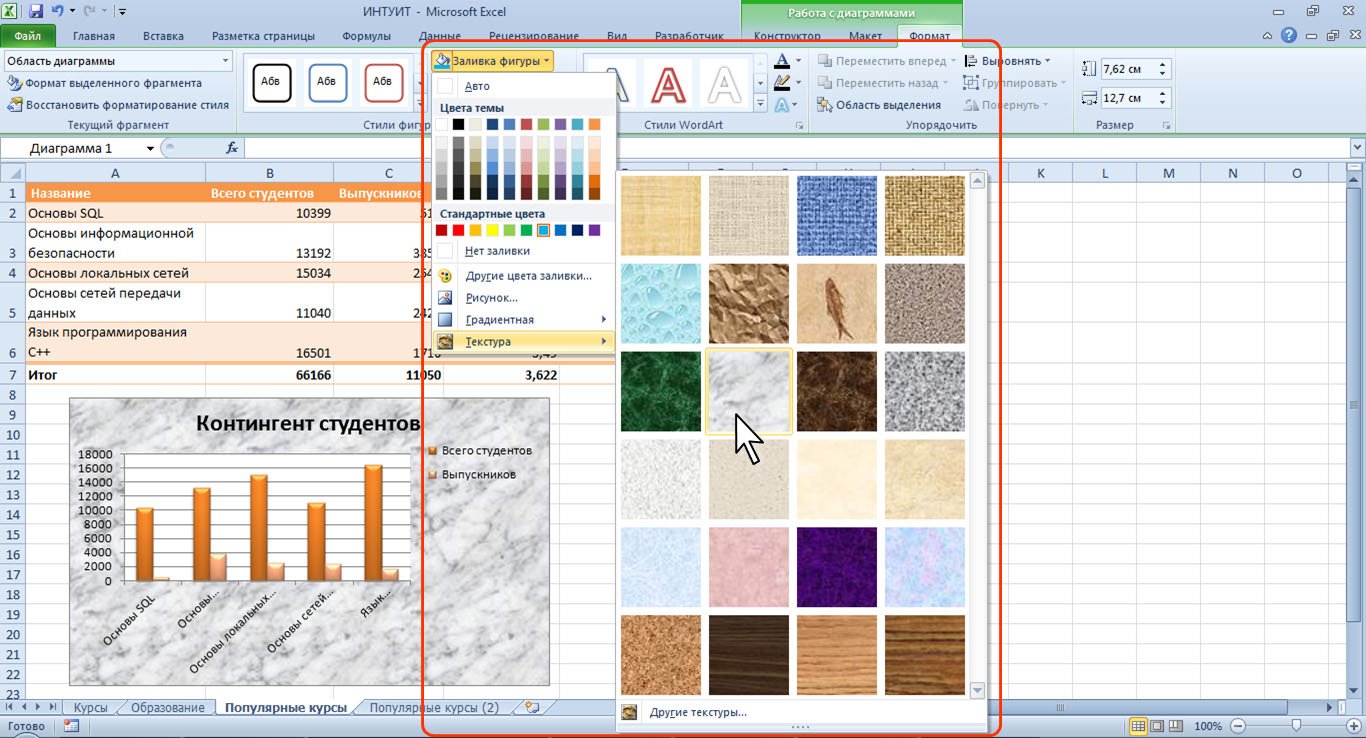Viewport: 1366px width, 738px height.
Task: Select the blue-outlined Абв shape style
Action: pyautogui.click(x=327, y=83)
